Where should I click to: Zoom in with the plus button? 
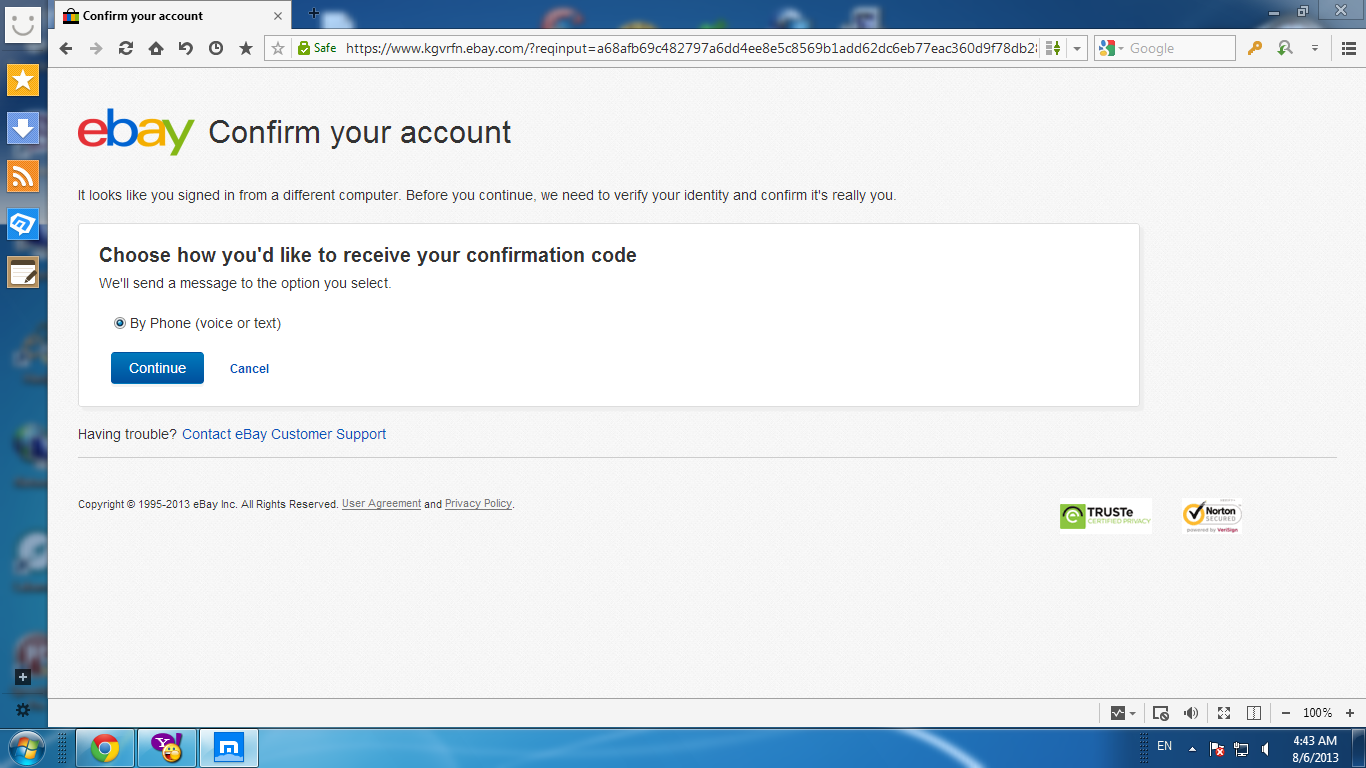click(1350, 713)
